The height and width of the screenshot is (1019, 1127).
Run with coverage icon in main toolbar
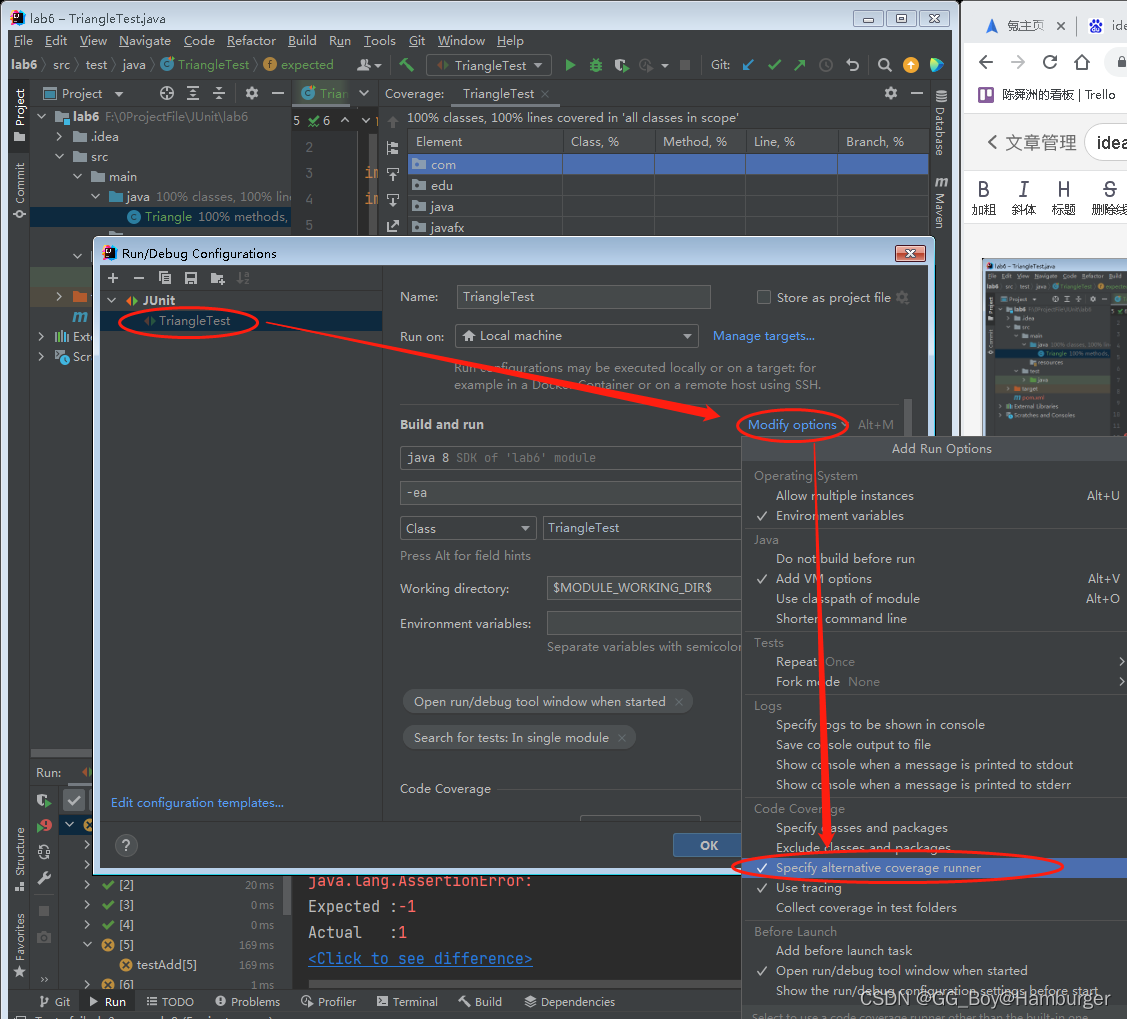point(621,65)
